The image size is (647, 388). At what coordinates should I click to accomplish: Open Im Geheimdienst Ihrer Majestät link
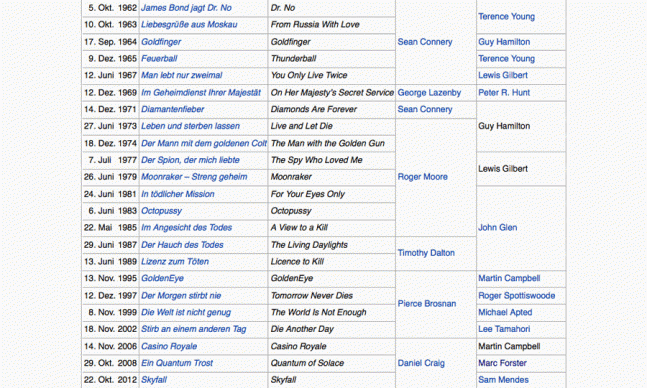click(x=201, y=93)
